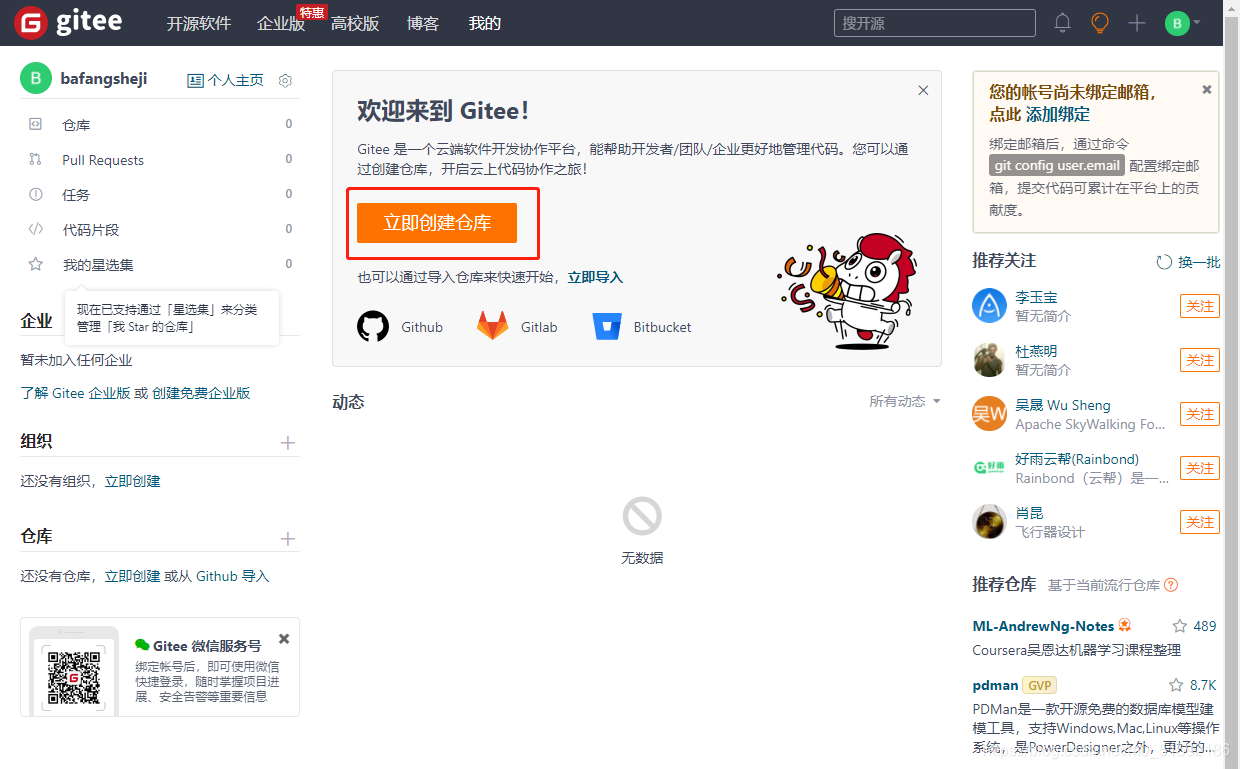Select the Github import icon

click(x=373, y=326)
